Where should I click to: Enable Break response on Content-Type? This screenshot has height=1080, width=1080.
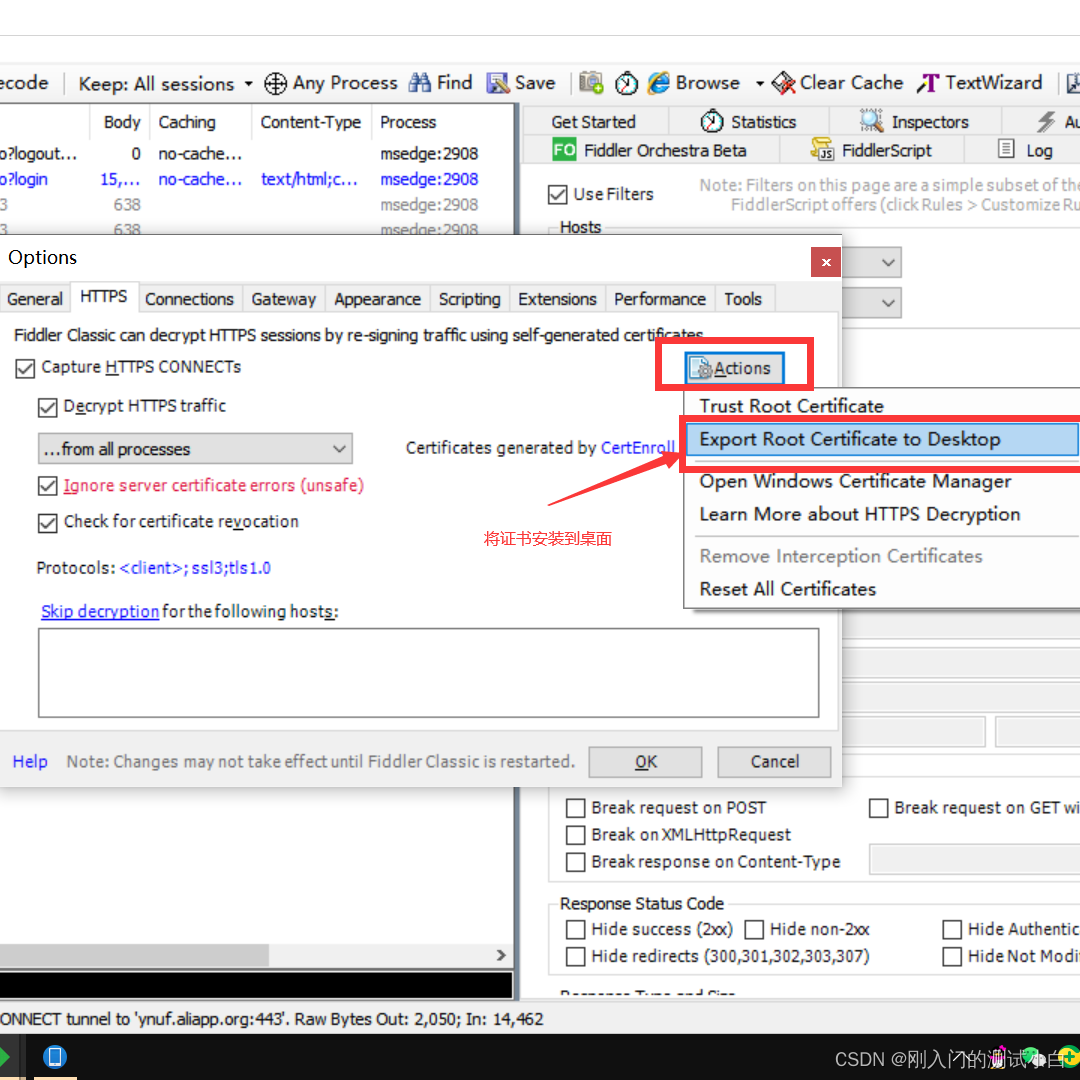coord(575,862)
